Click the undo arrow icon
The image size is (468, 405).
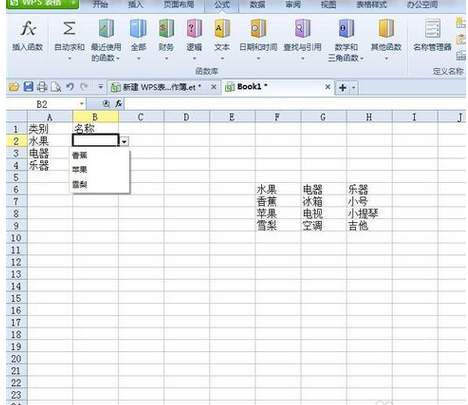70,87
